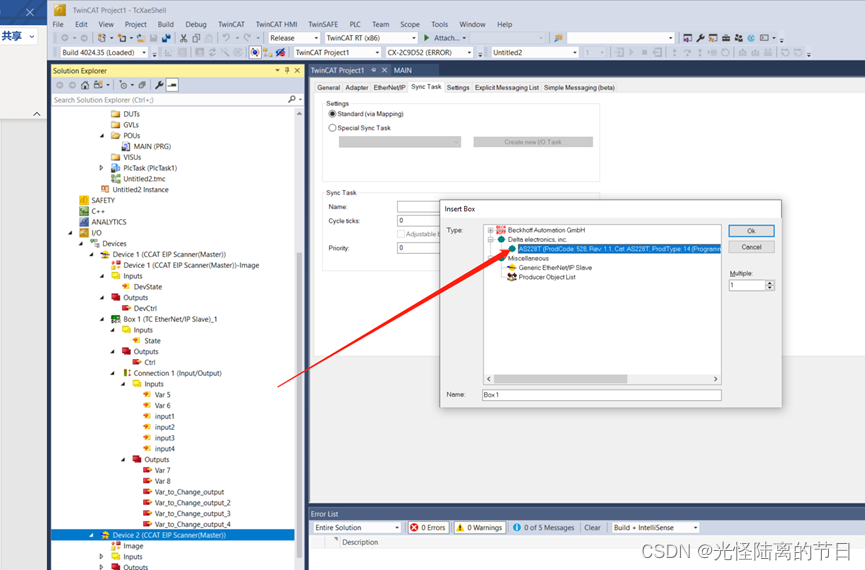Click Ok in Insert Box dialog
The image size is (865, 570).
[x=751, y=231]
